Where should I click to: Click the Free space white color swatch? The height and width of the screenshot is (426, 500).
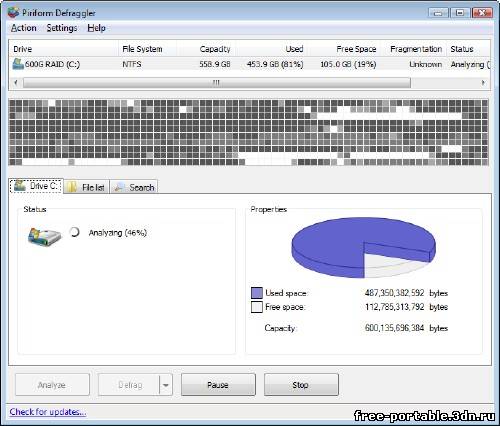257,307
